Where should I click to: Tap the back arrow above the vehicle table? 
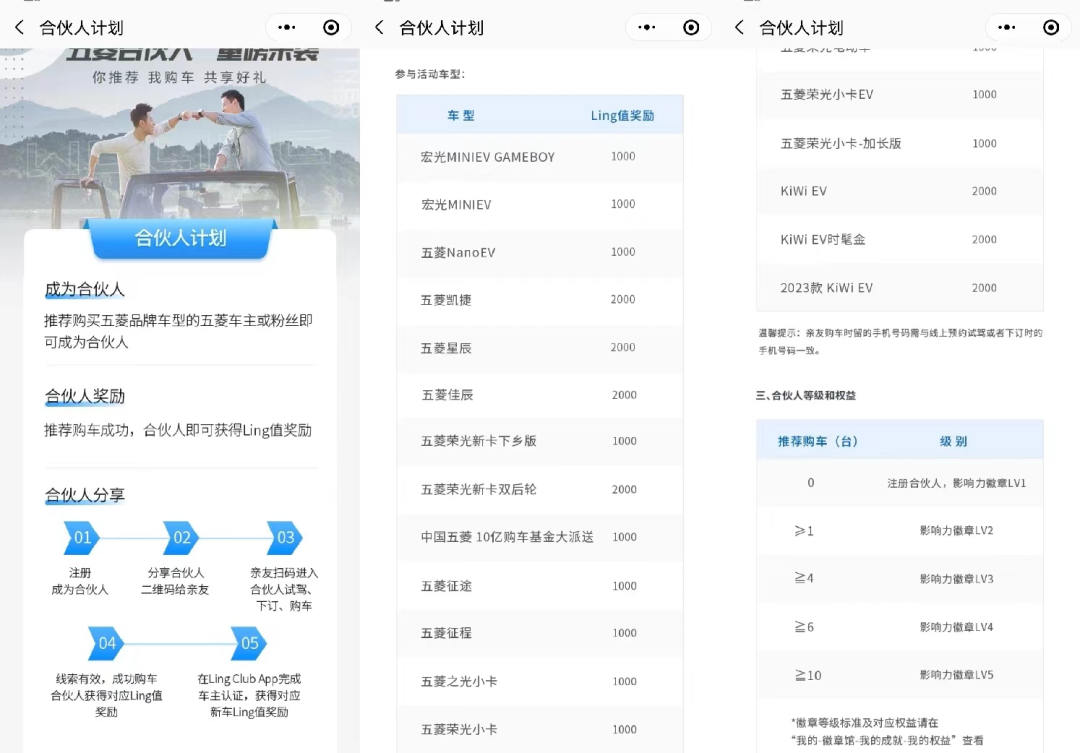[x=381, y=28]
